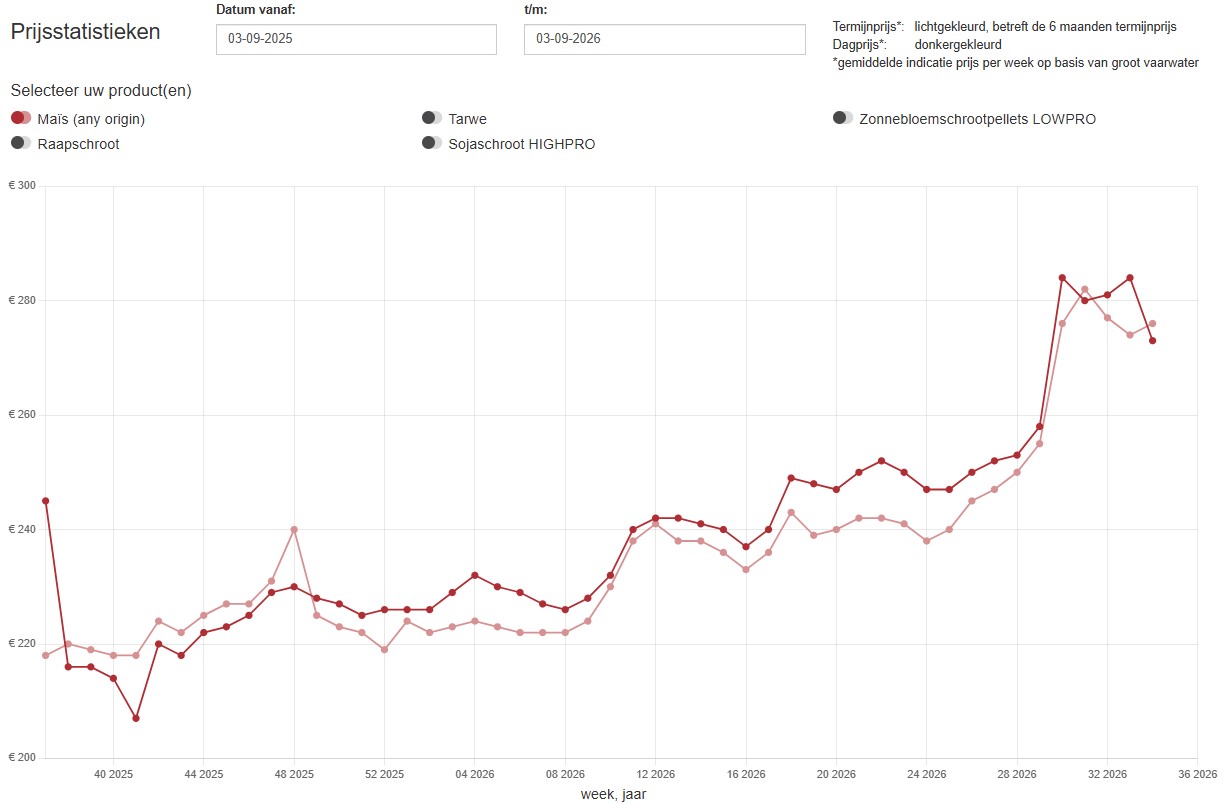Click the Raapschroot label text
The width and height of the screenshot is (1232, 803).
(x=79, y=144)
